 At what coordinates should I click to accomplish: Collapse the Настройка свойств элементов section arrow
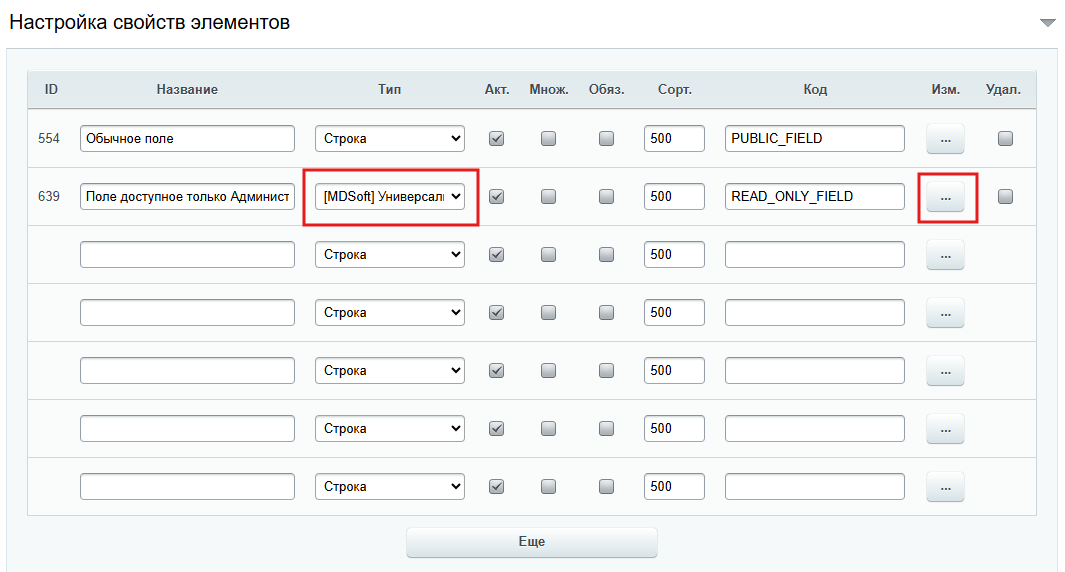click(x=1047, y=22)
